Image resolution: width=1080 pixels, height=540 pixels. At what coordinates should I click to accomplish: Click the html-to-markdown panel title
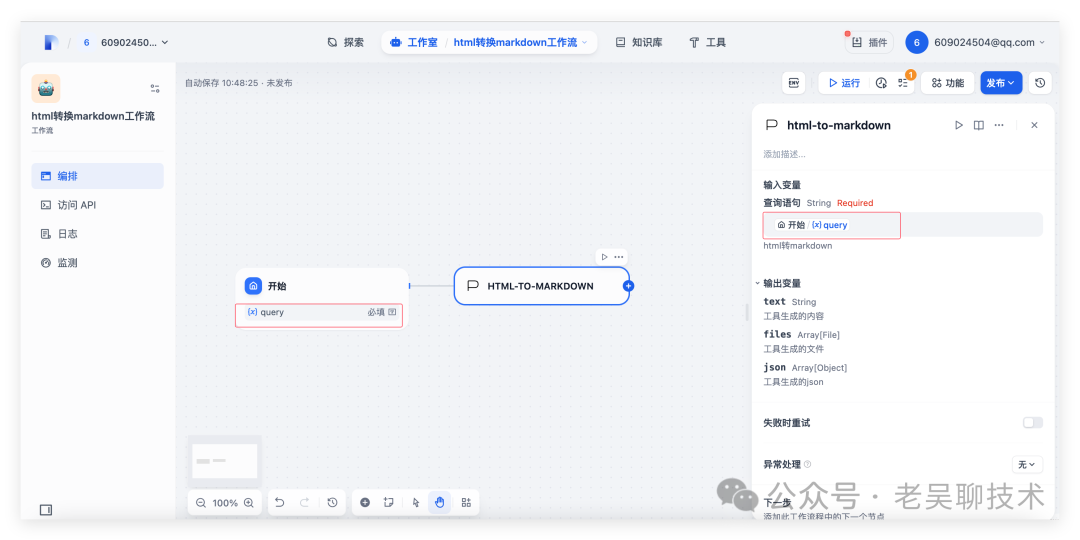pos(839,125)
